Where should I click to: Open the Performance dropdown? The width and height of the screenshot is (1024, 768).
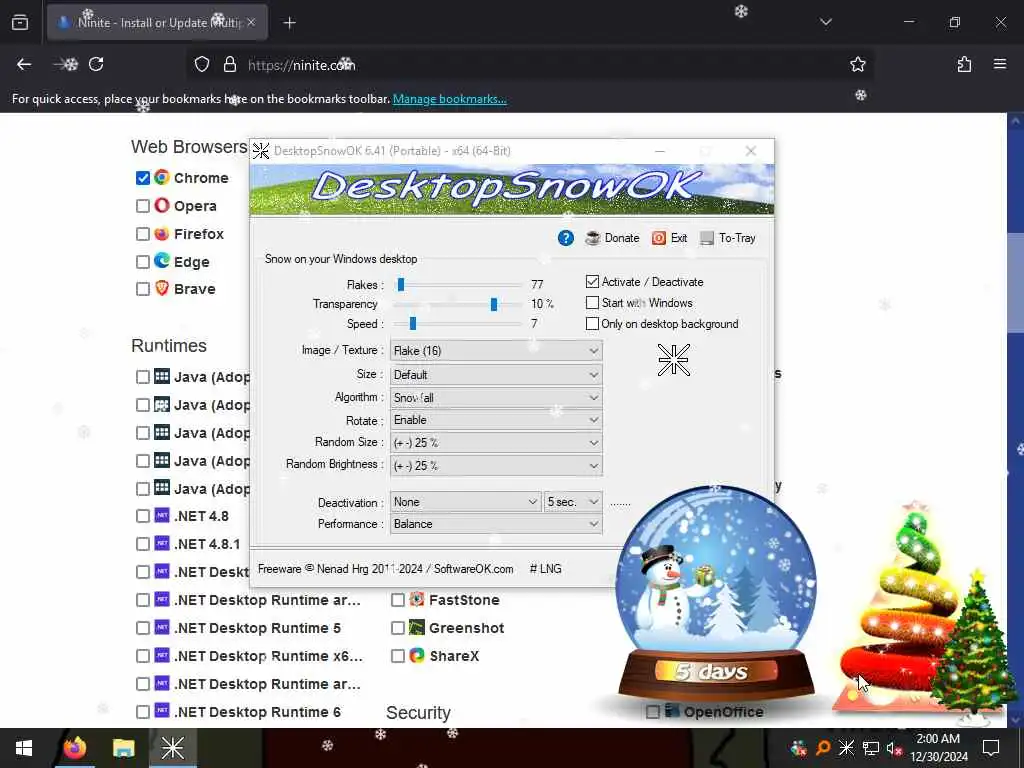click(496, 524)
